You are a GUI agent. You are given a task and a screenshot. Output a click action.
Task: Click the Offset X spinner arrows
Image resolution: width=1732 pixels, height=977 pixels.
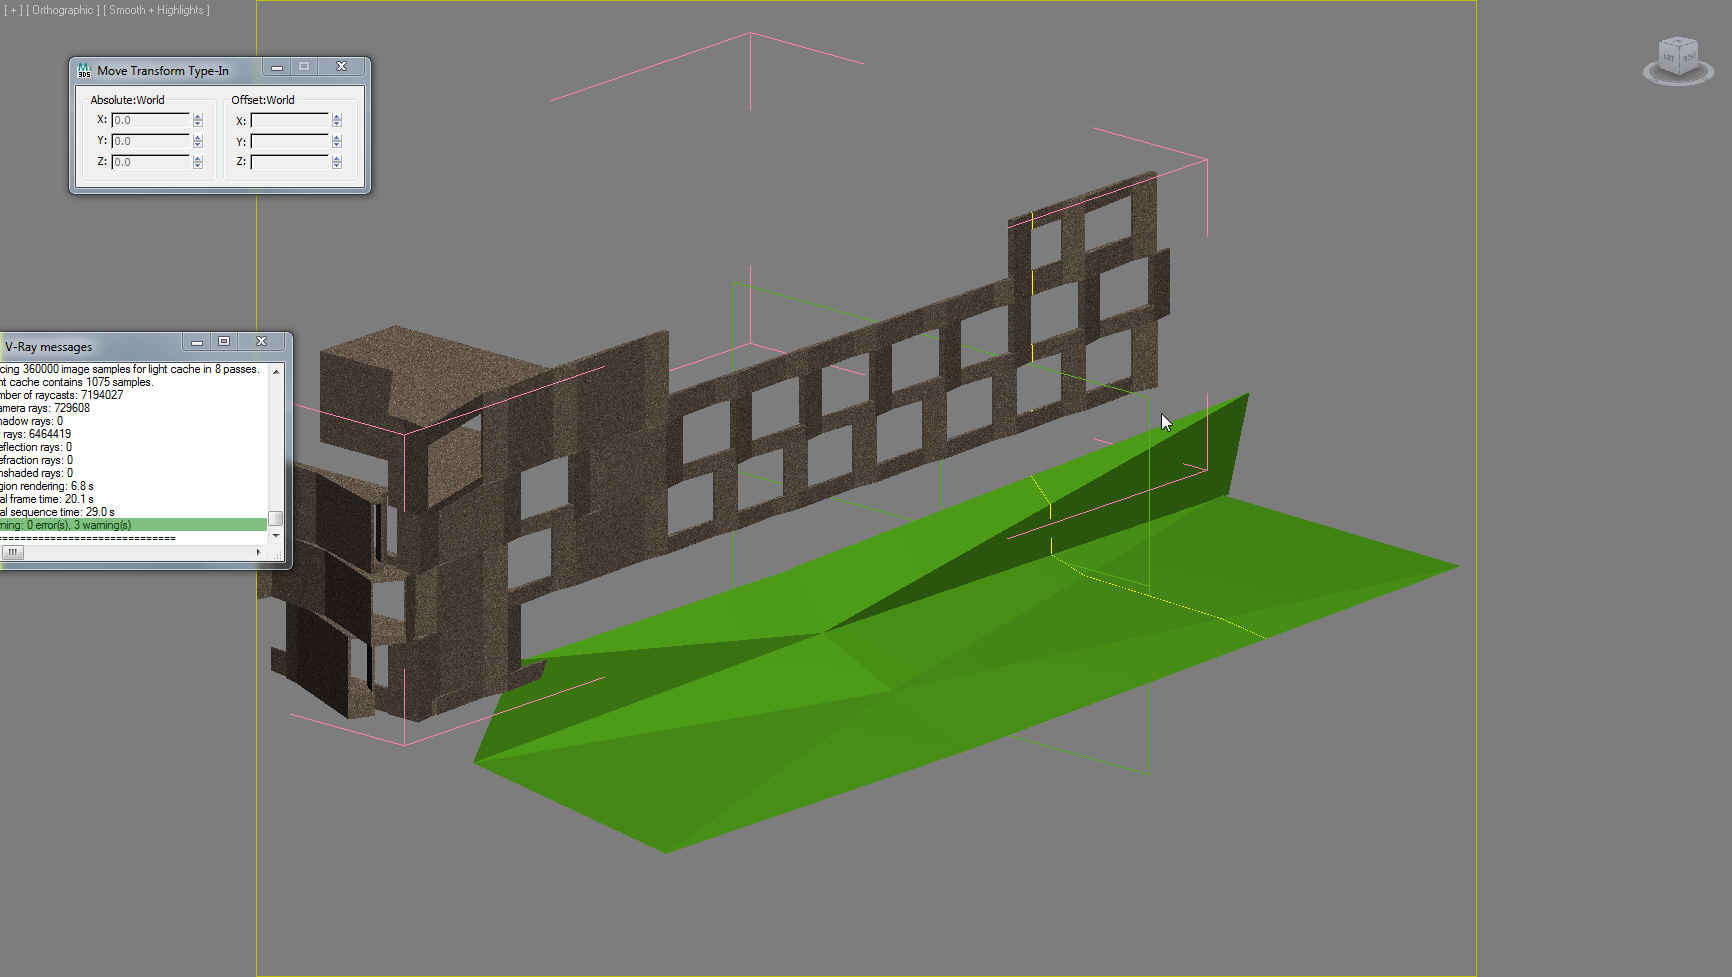(x=337, y=120)
